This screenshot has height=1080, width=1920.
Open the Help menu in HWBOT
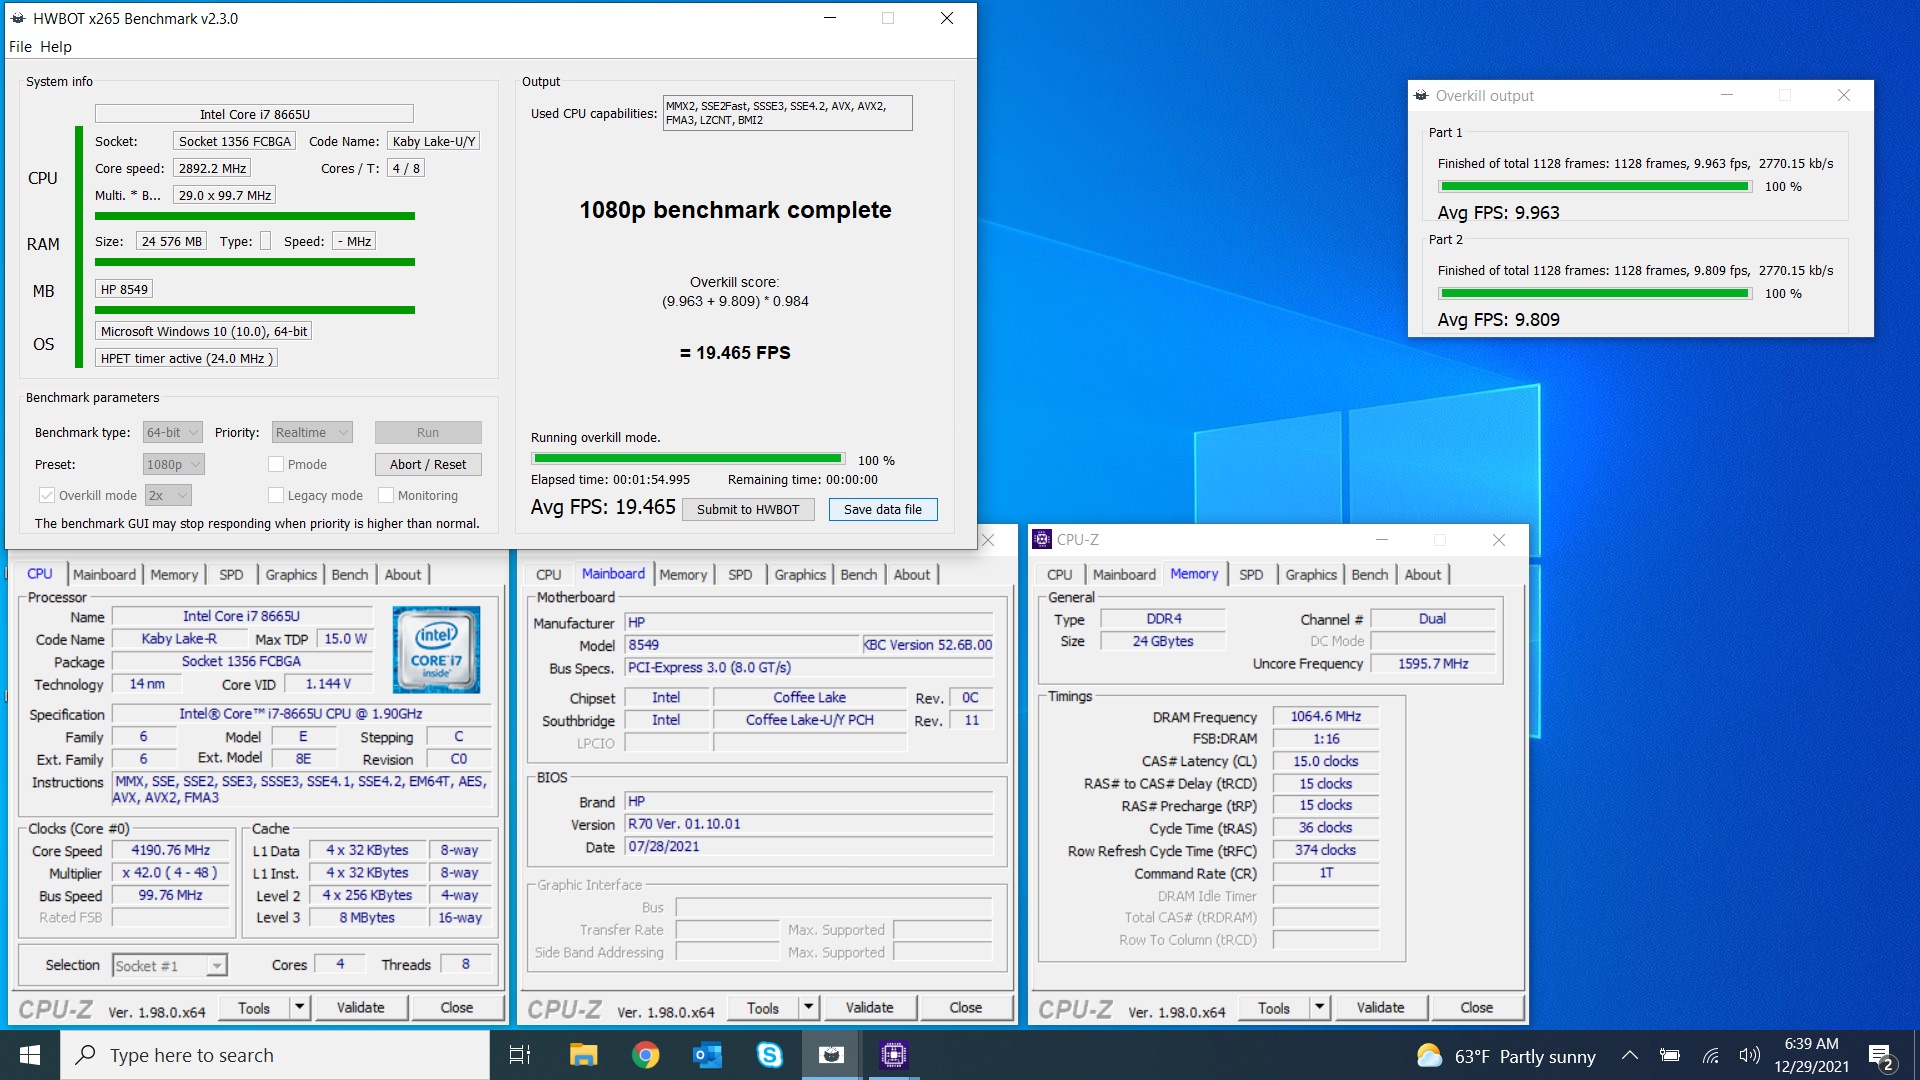tap(56, 47)
